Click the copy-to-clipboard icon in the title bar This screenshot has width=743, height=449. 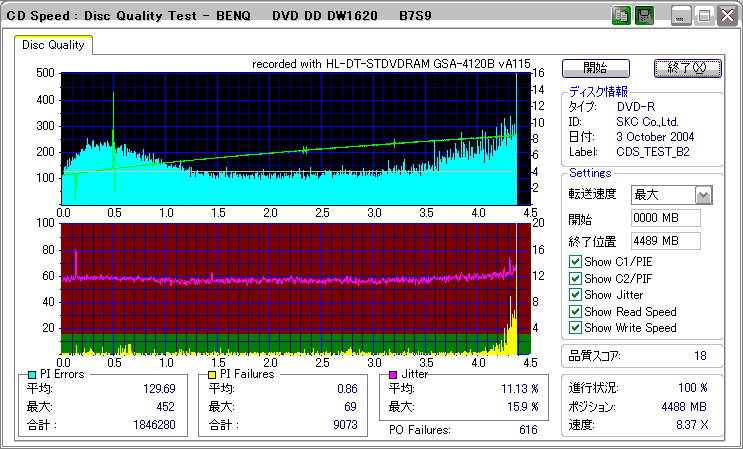pos(621,16)
